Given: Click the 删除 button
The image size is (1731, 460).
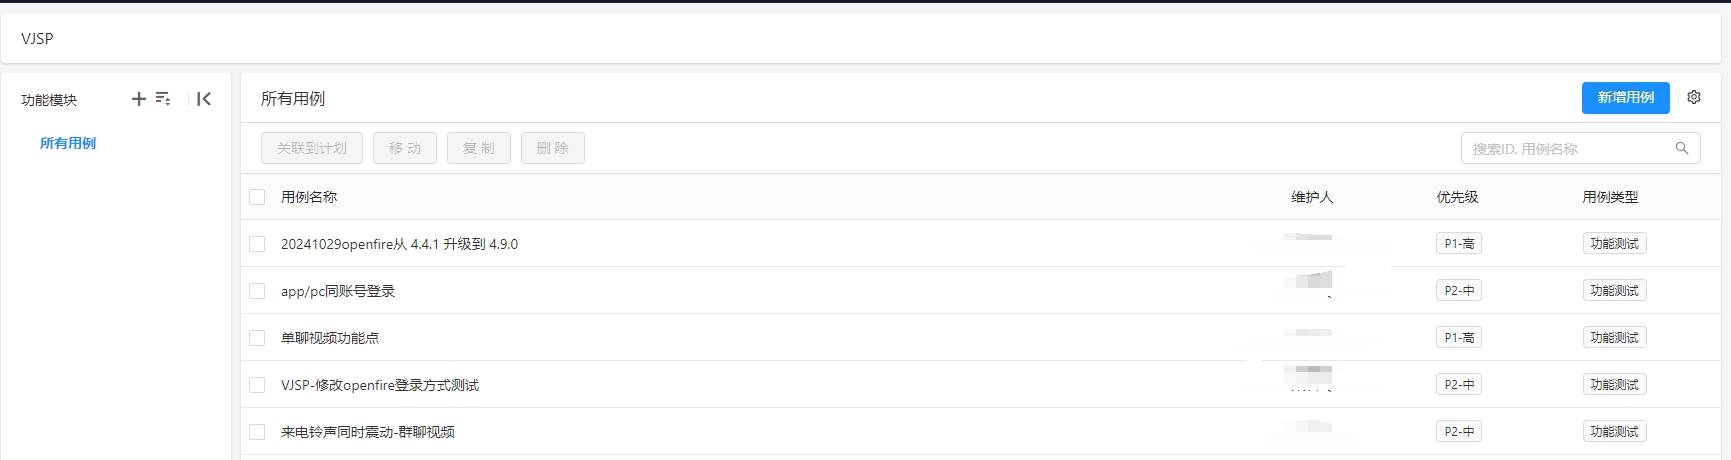Looking at the screenshot, I should coord(553,148).
